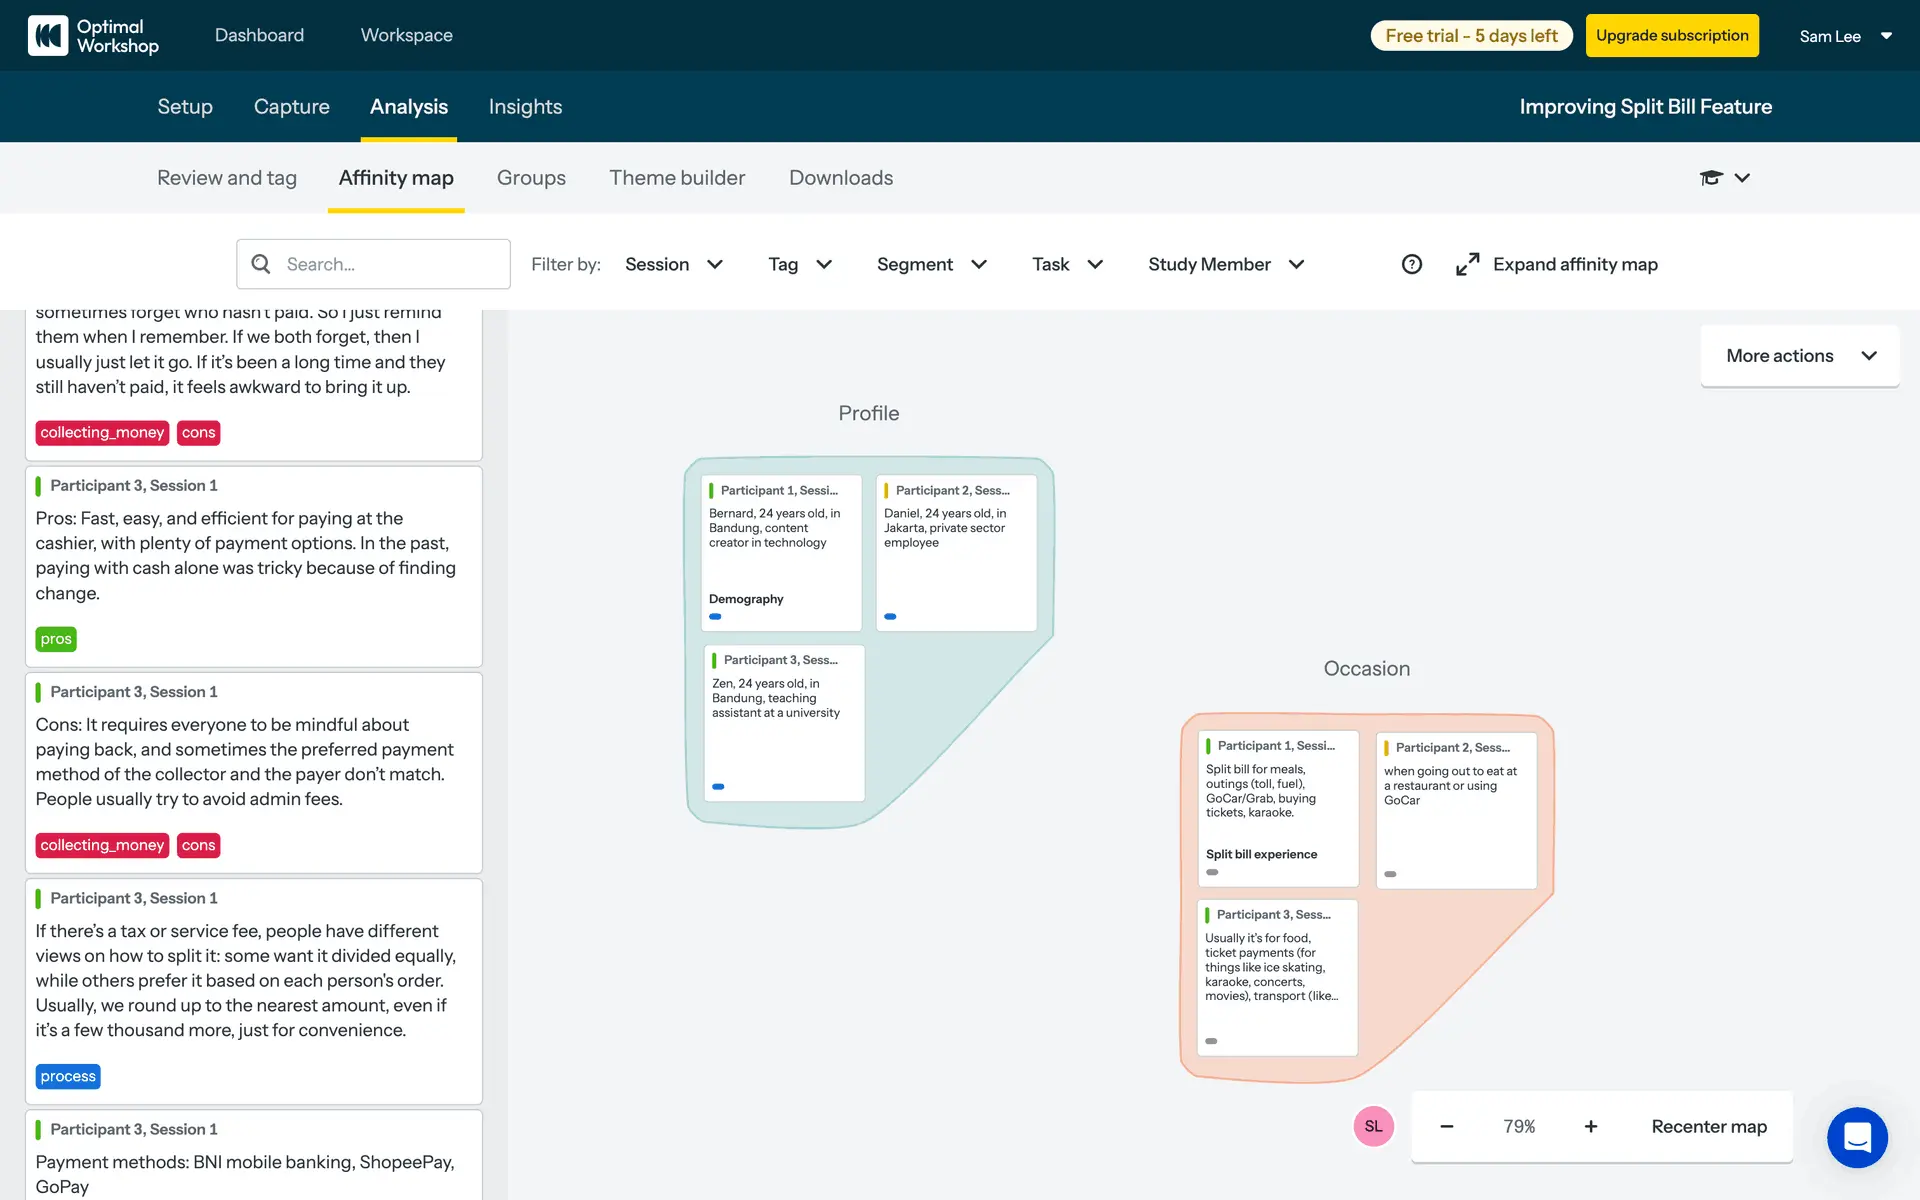This screenshot has height=1200, width=1920.
Task: Open the help question mark icon
Action: coord(1411,264)
